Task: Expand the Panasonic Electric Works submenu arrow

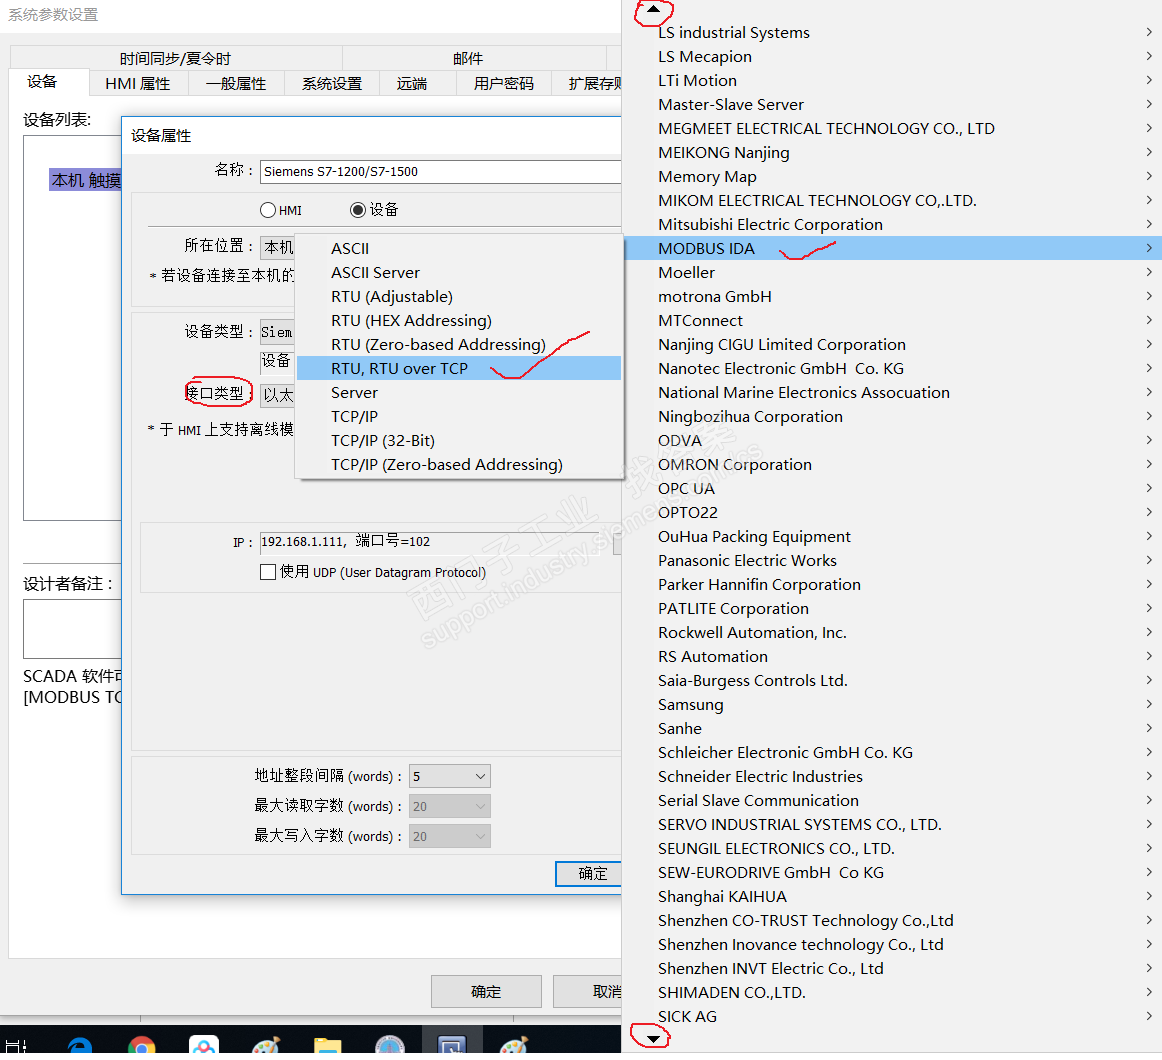Action: click(x=1149, y=560)
